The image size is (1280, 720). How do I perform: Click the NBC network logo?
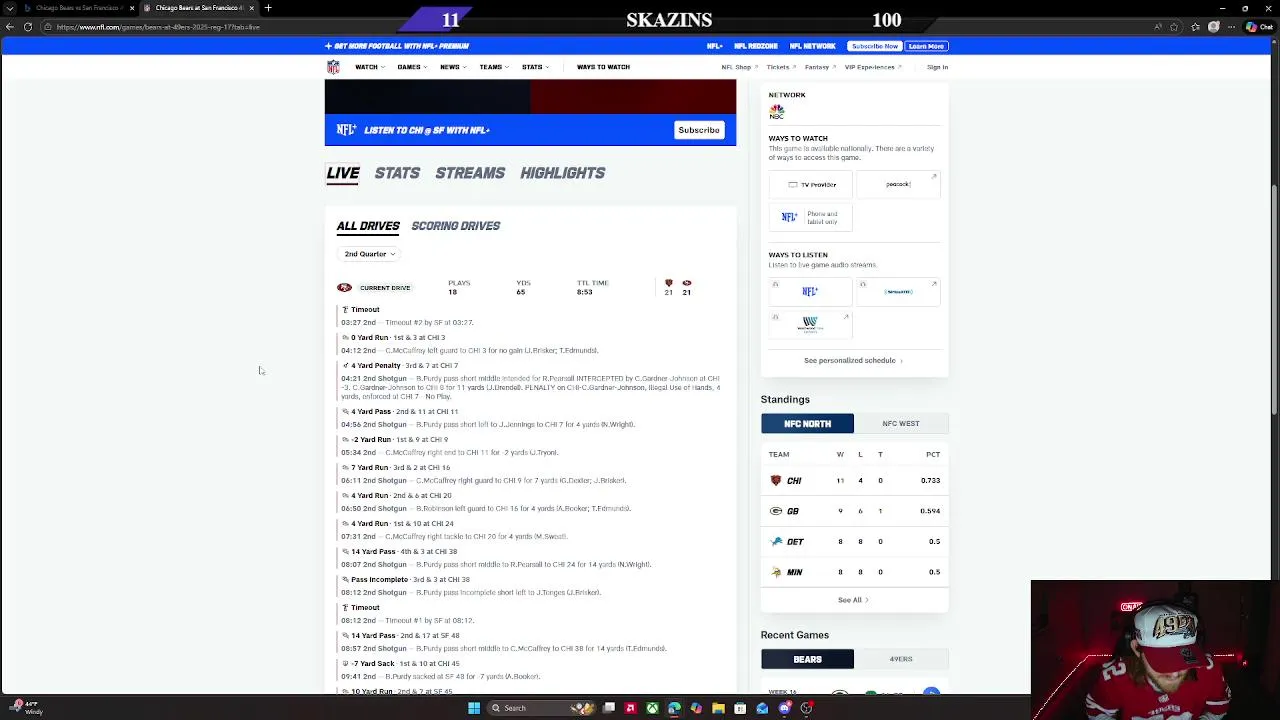pyautogui.click(x=777, y=111)
